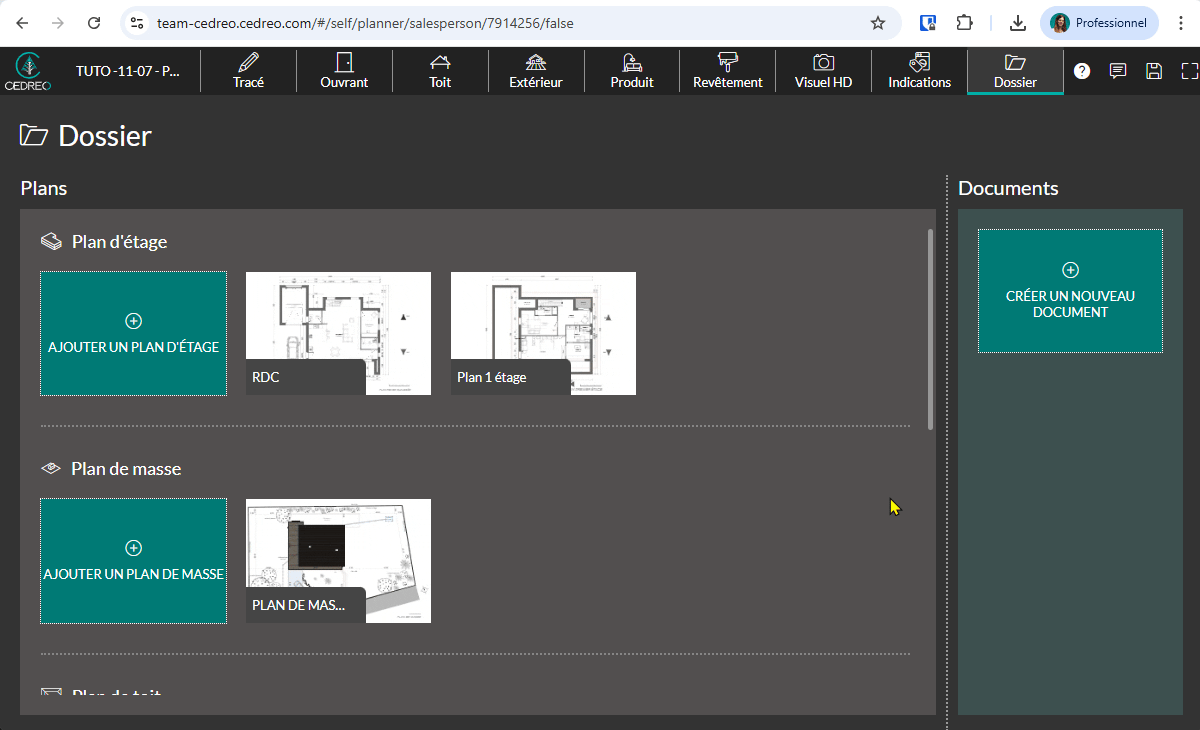Click the Plans panel vertical scrollbar
1200x730 pixels.
tap(931, 330)
